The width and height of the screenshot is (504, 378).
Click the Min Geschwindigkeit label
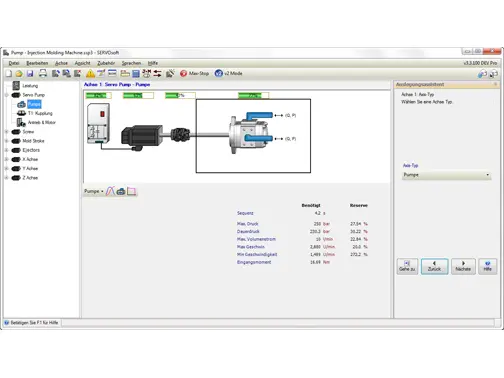point(257,254)
